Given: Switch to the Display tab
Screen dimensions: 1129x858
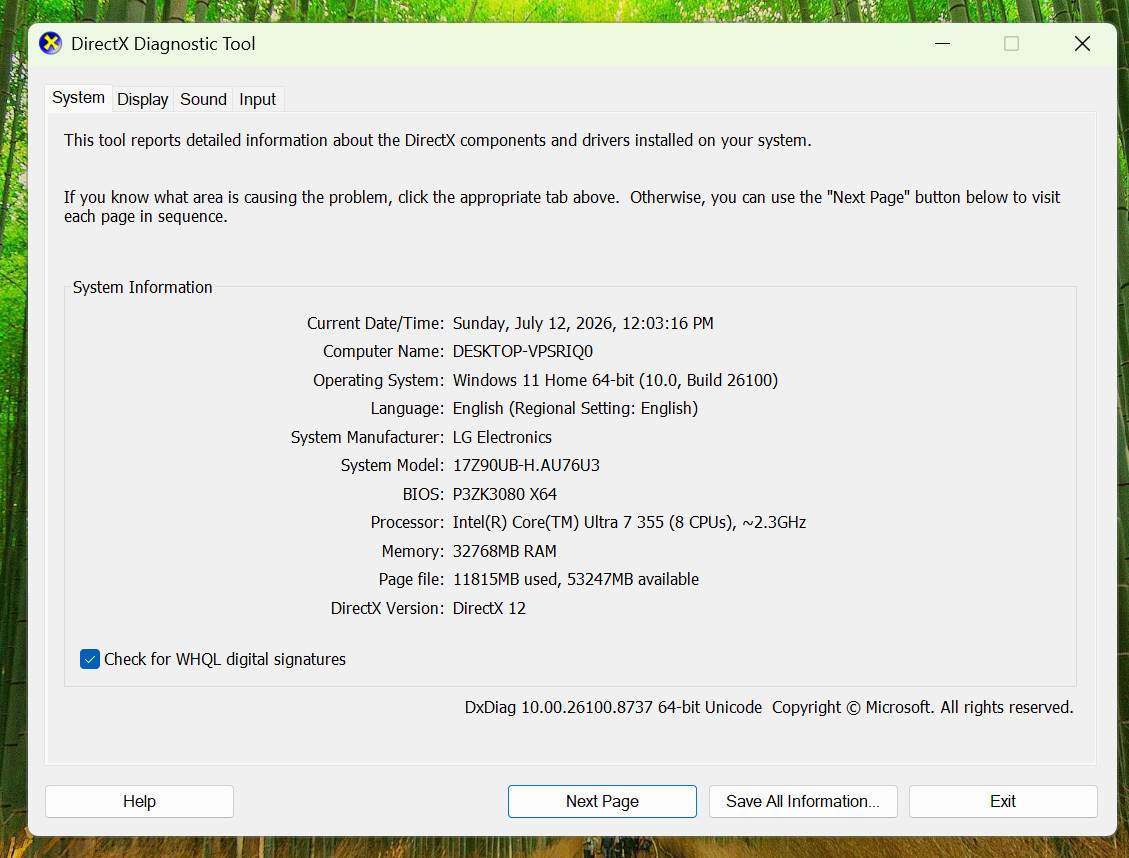Looking at the screenshot, I should pos(143,99).
